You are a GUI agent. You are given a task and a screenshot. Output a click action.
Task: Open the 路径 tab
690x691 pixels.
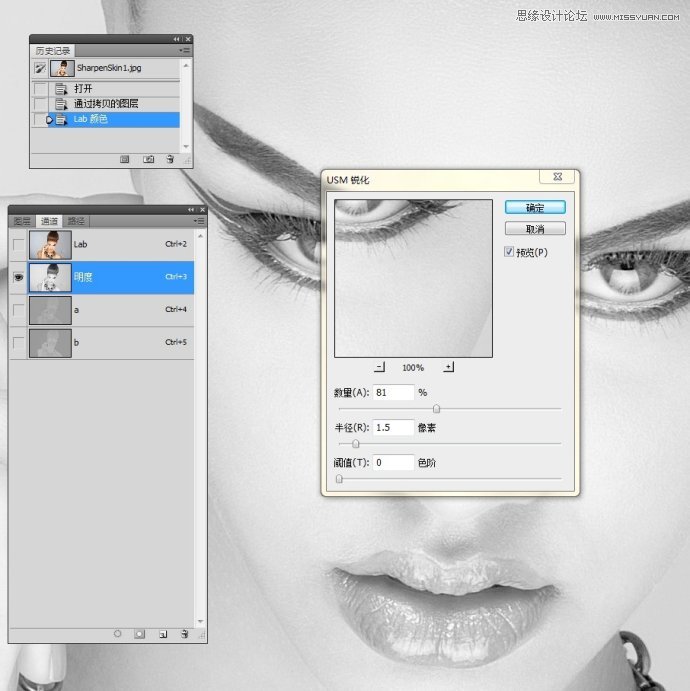[76, 221]
